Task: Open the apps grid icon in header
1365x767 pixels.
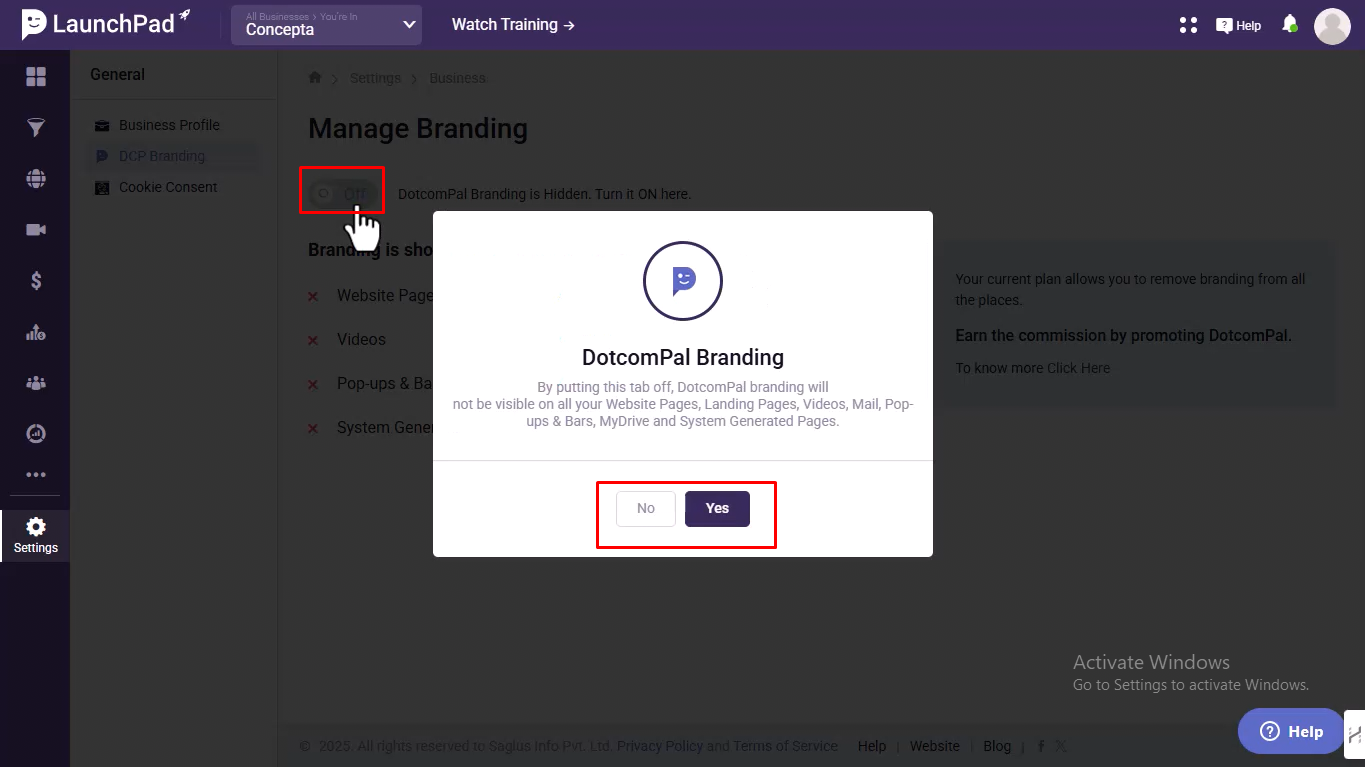Action: [1188, 25]
